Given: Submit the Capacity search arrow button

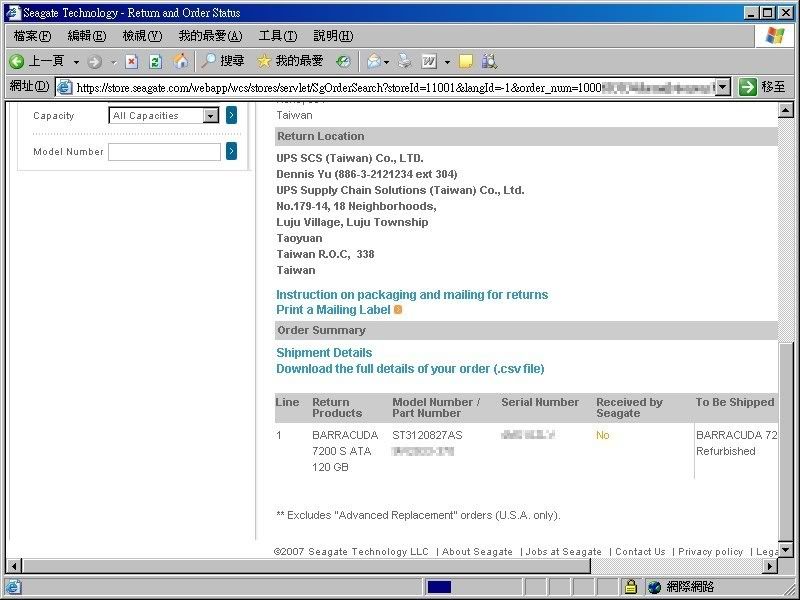Looking at the screenshot, I should coord(231,115).
